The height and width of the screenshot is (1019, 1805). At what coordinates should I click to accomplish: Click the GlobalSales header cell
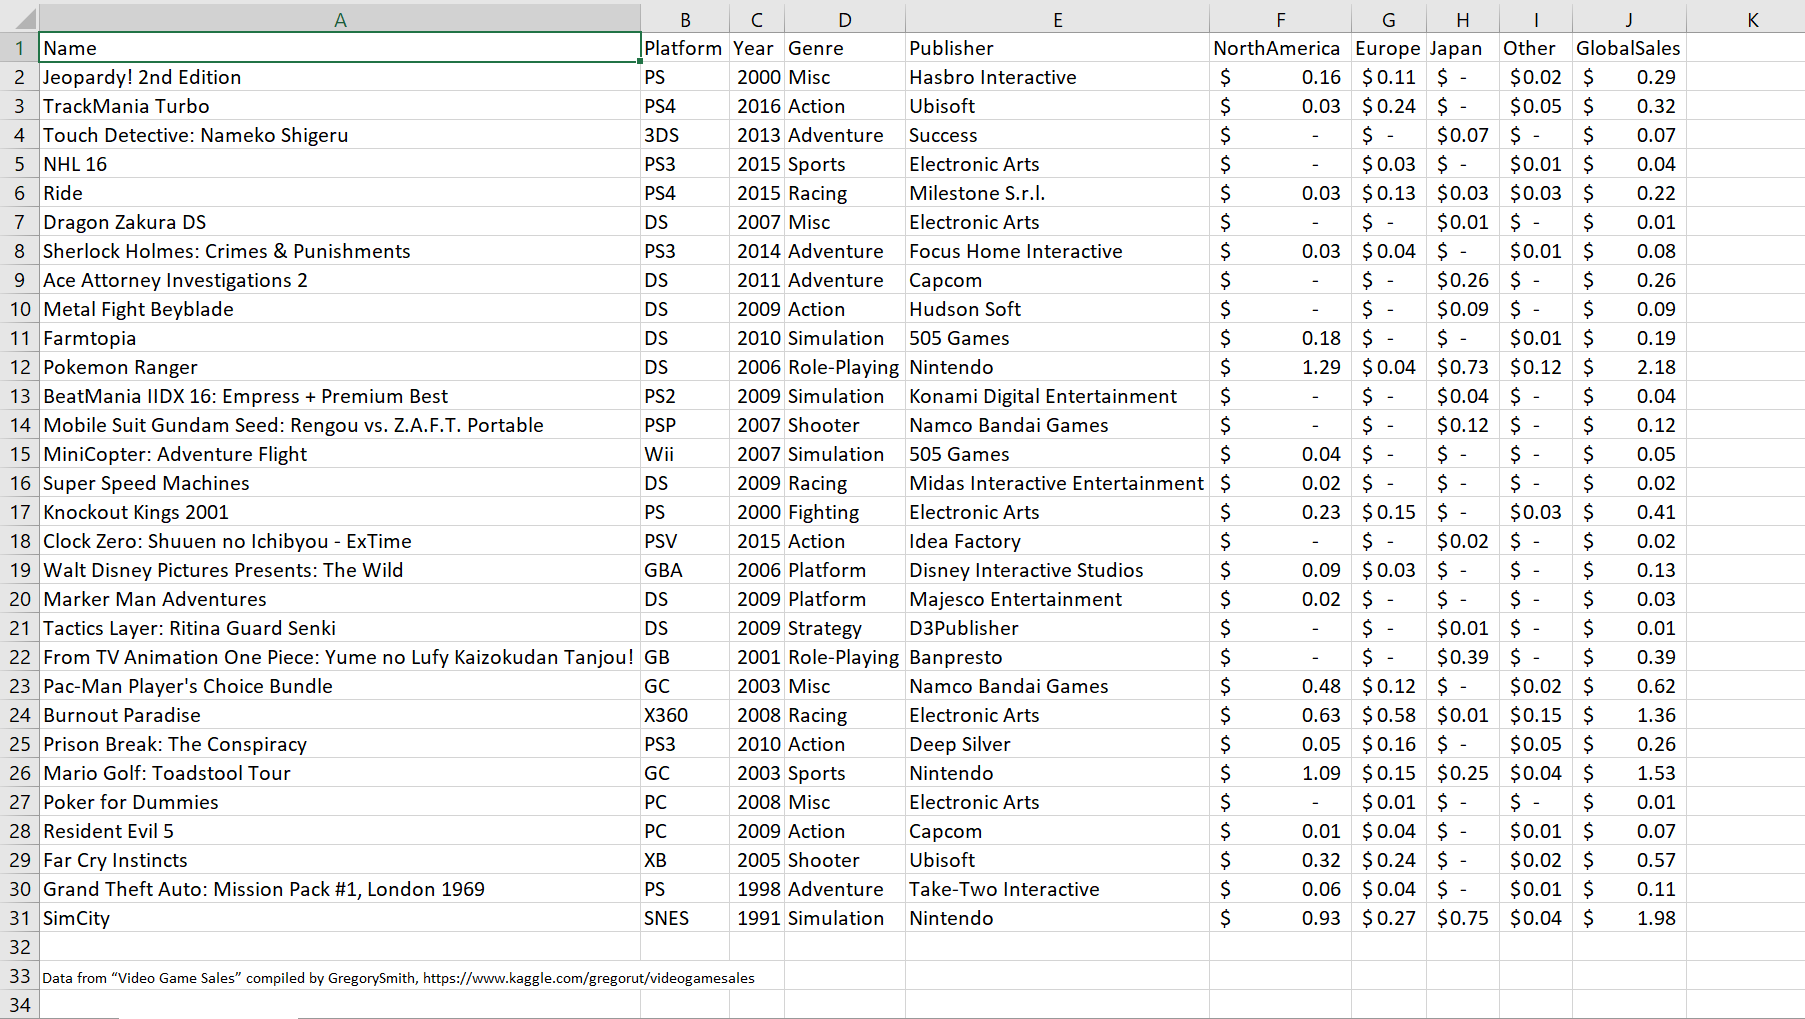tap(1629, 48)
